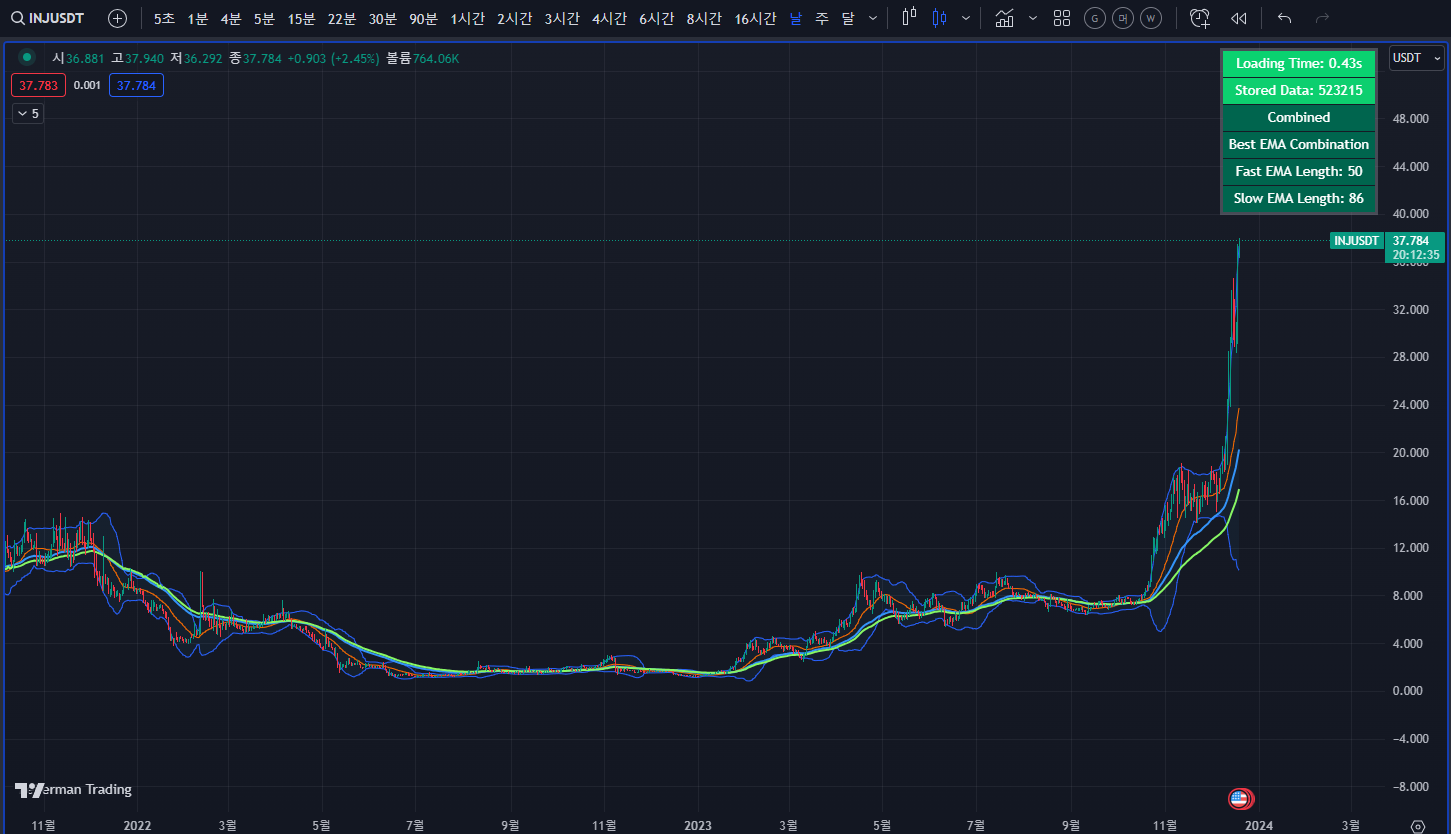
Task: Click the 볼륨 764.06K volume value
Action: 423,58
